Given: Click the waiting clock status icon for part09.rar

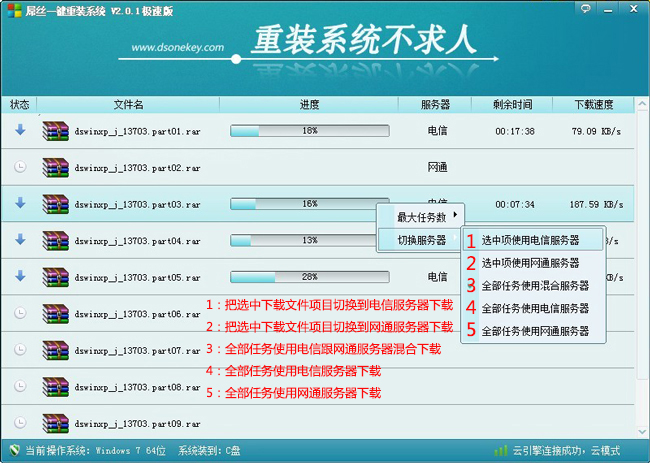Looking at the screenshot, I should 20,422.
